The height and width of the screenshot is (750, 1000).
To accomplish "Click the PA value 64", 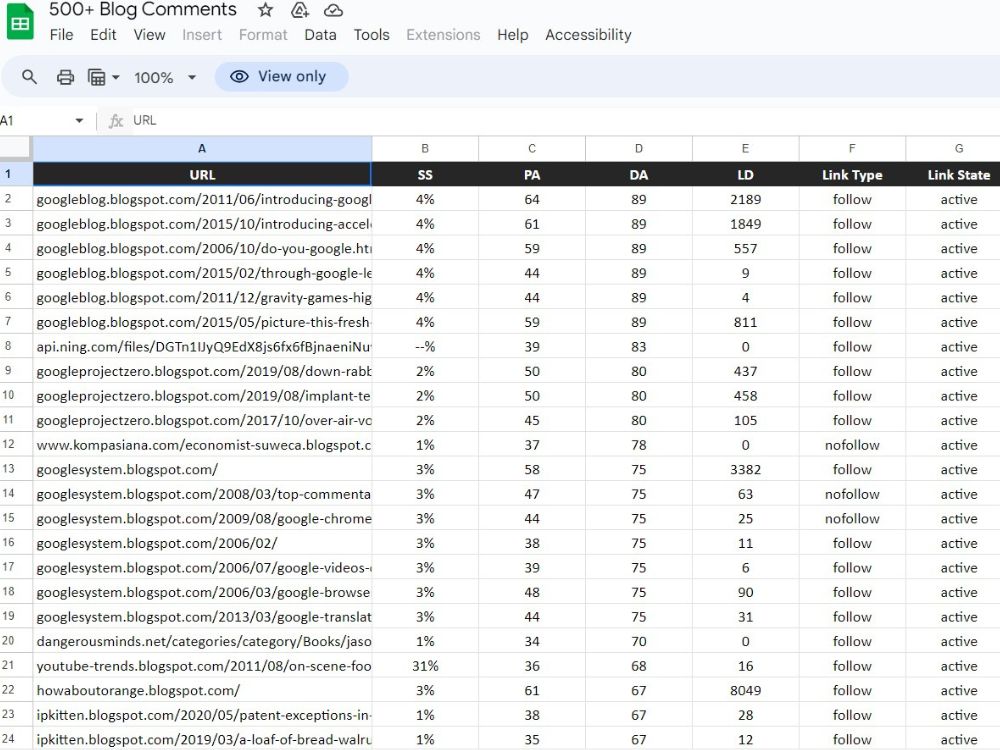I will (x=532, y=199).
